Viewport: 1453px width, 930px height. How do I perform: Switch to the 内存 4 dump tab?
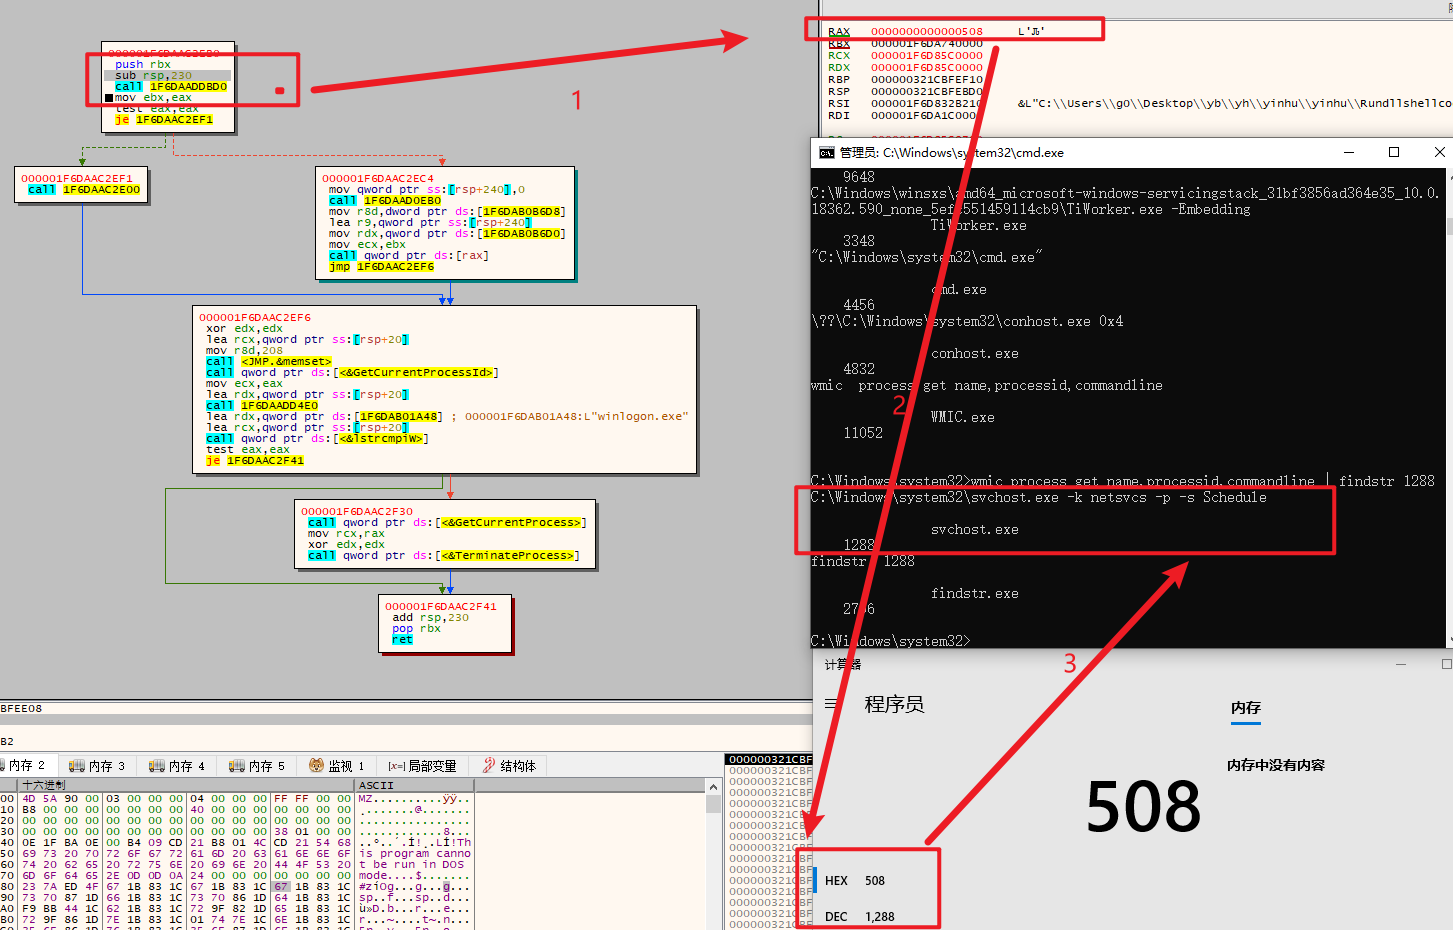[177, 766]
